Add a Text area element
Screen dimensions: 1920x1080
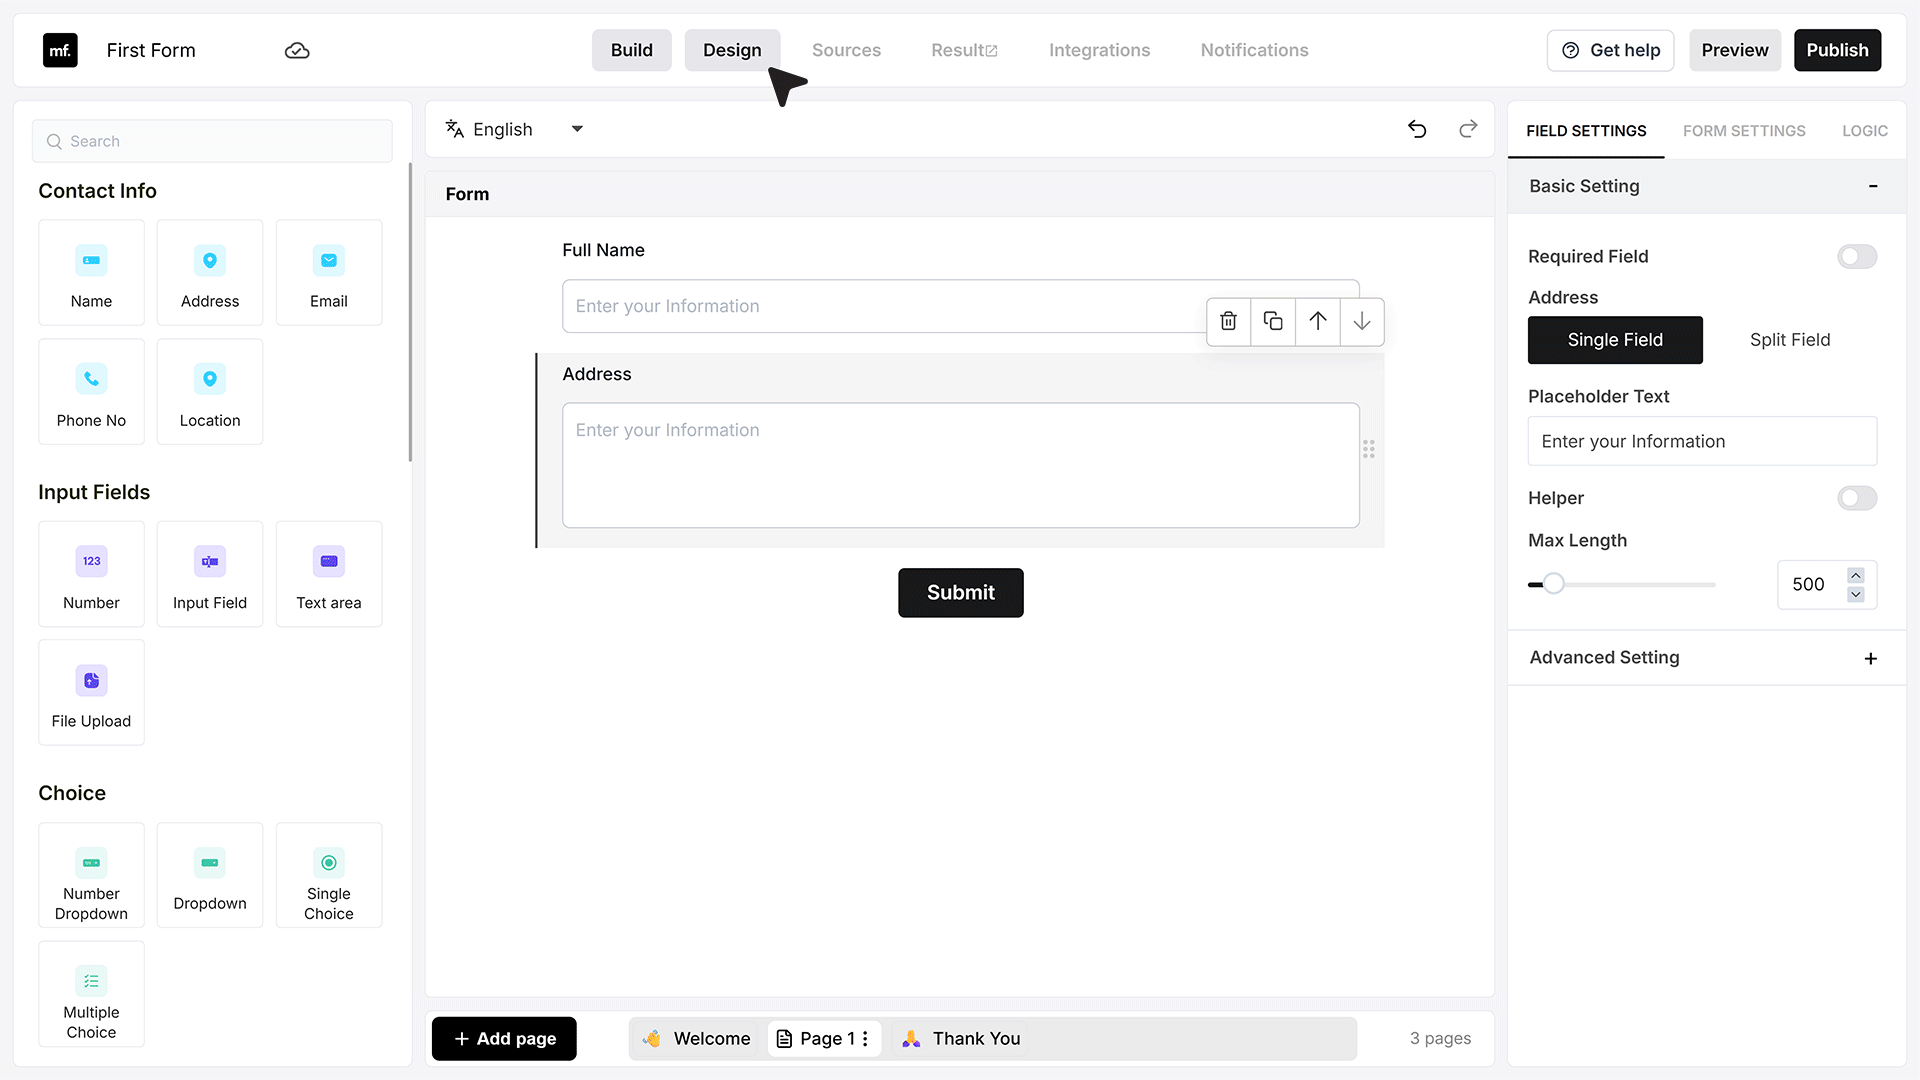click(329, 574)
